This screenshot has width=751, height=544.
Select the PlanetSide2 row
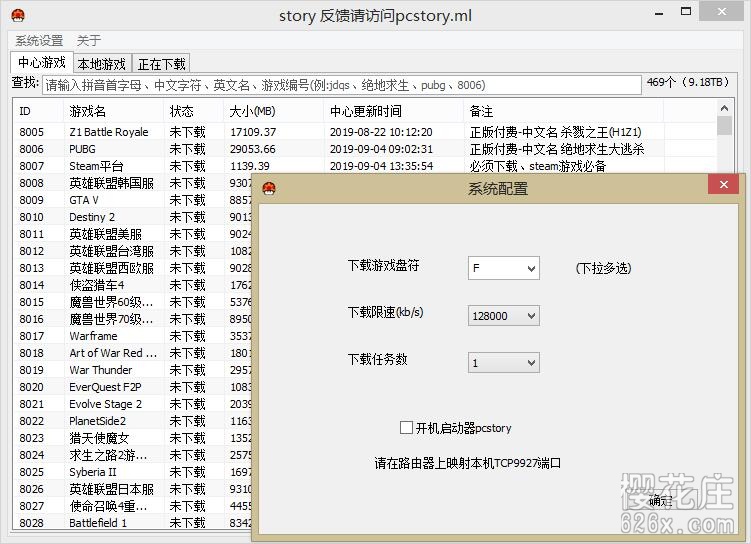(x=133, y=421)
